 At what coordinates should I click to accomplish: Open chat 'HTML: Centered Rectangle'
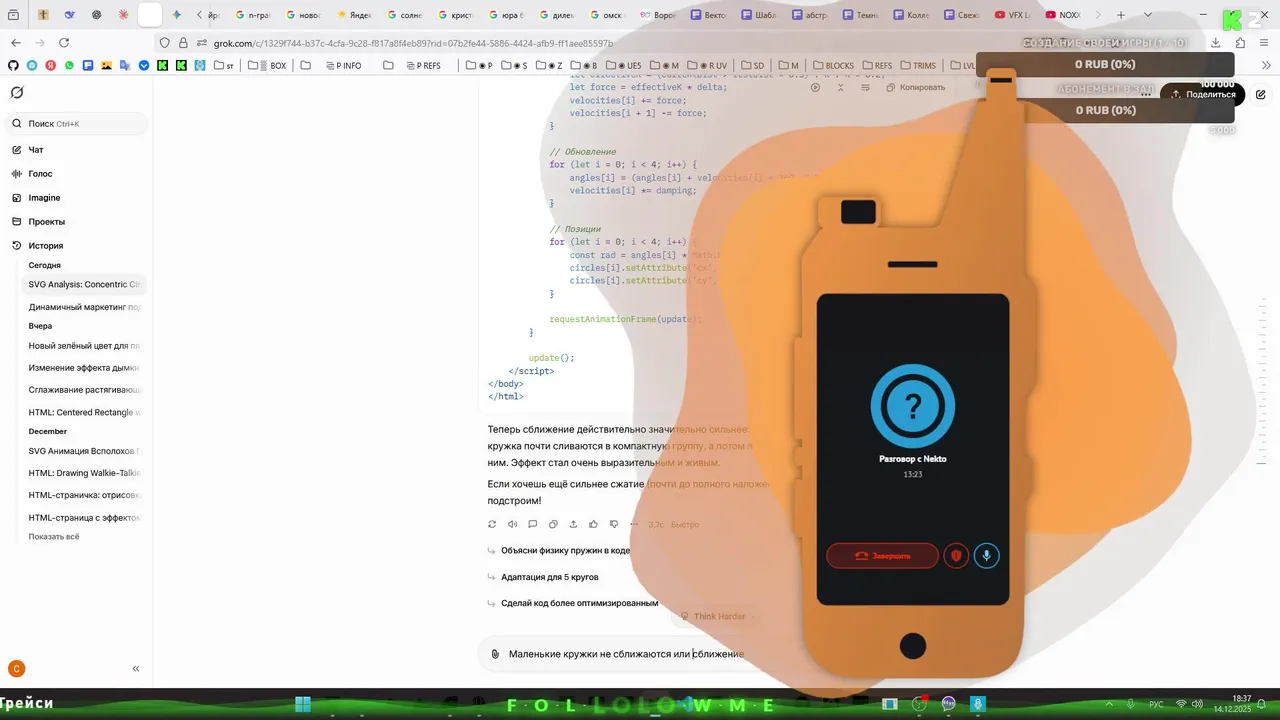(x=85, y=412)
